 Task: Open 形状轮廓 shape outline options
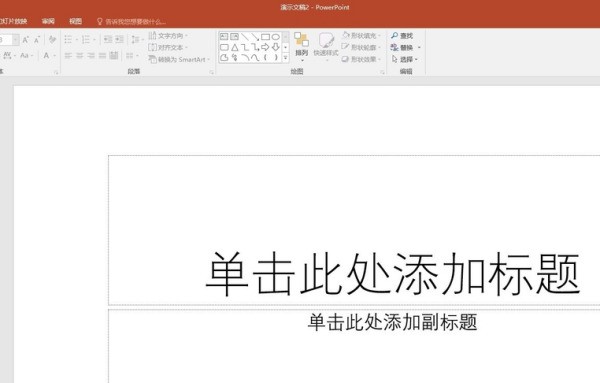[361, 47]
